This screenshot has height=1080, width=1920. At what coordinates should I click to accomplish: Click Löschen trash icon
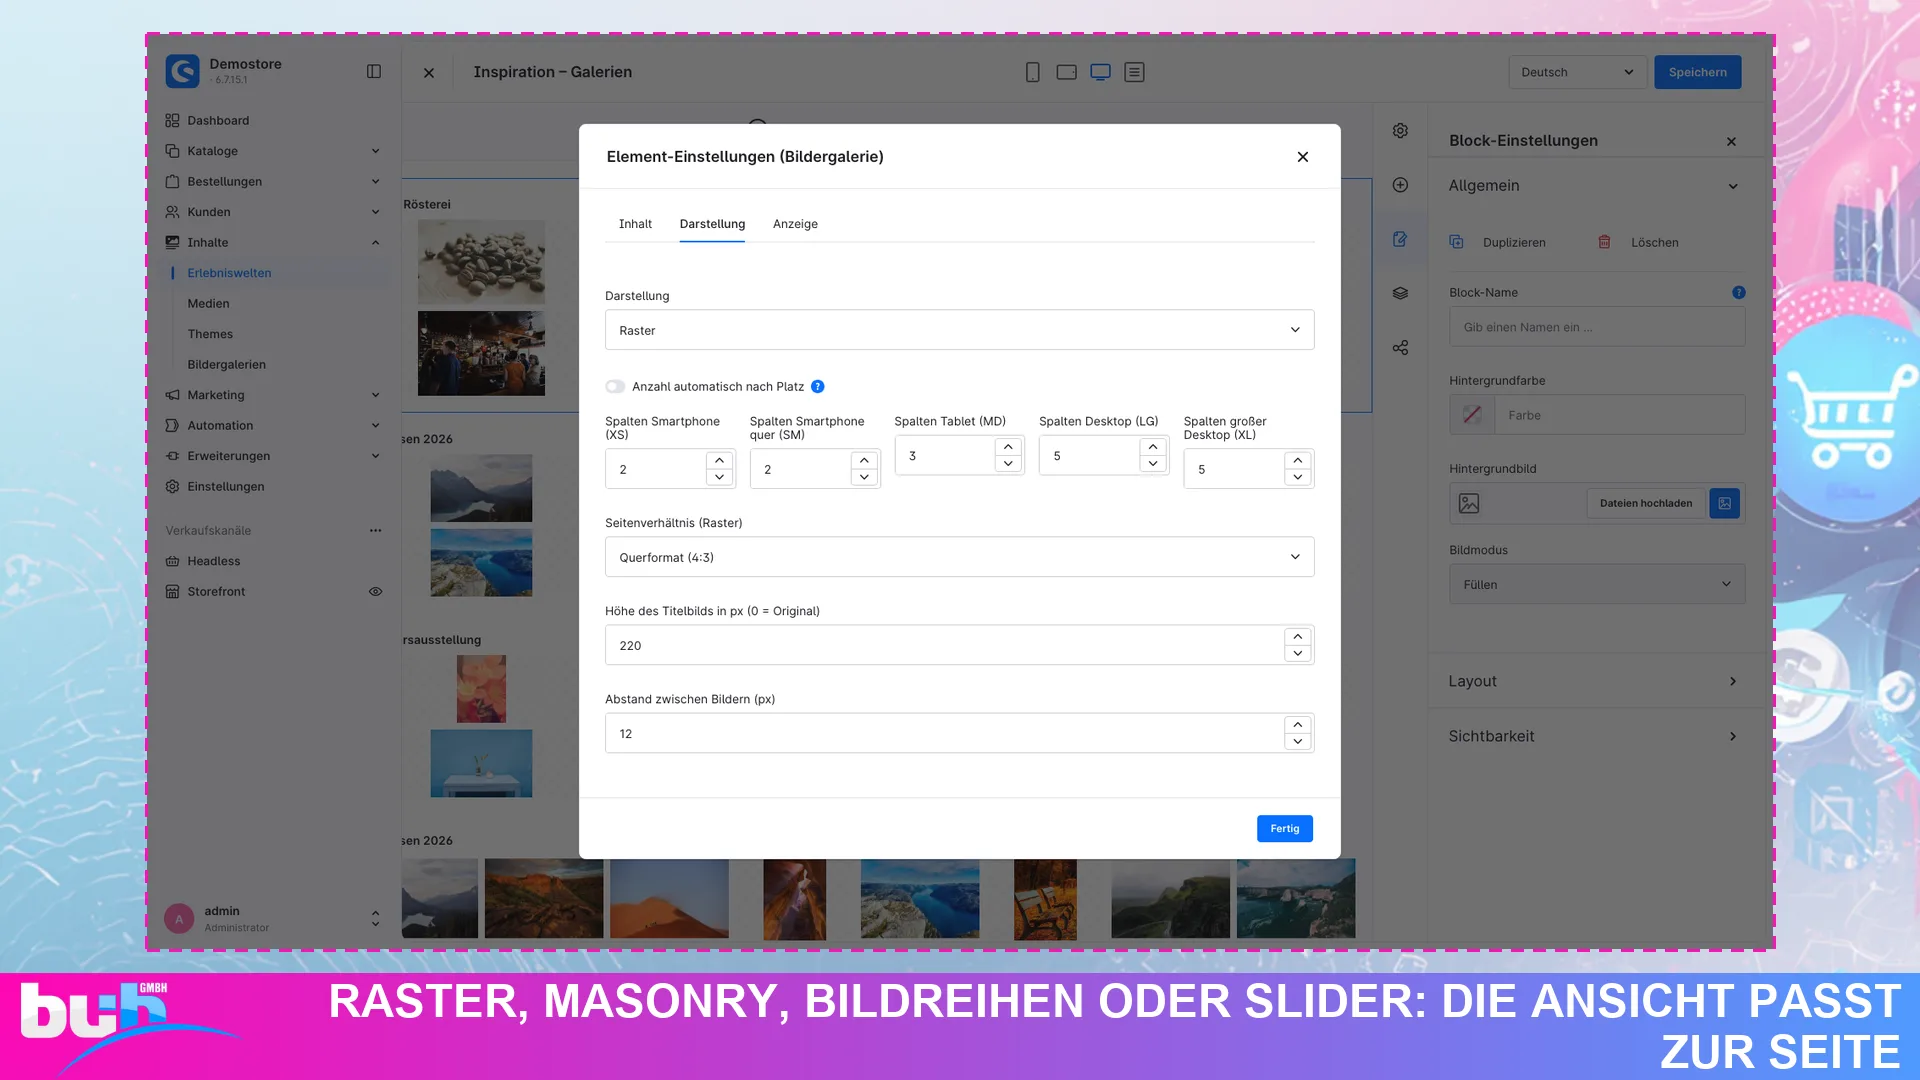1604,242
